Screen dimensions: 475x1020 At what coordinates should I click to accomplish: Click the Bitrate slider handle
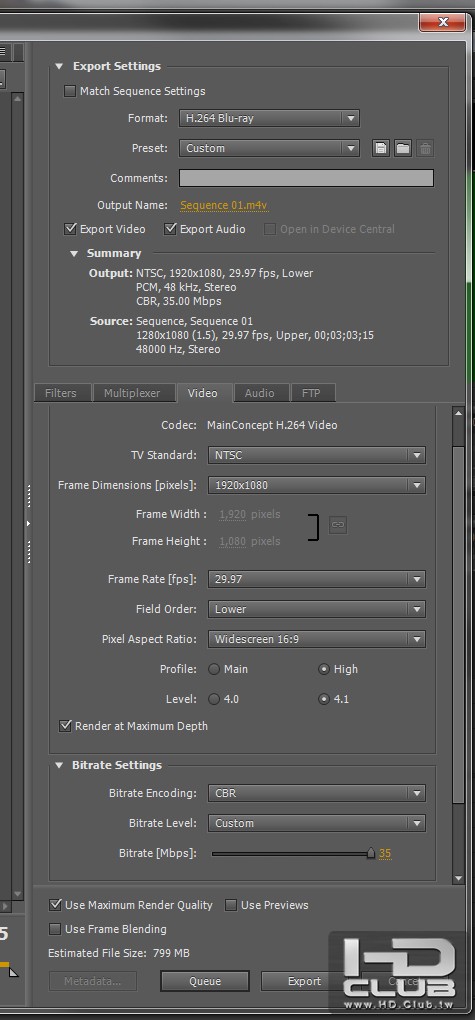click(371, 853)
